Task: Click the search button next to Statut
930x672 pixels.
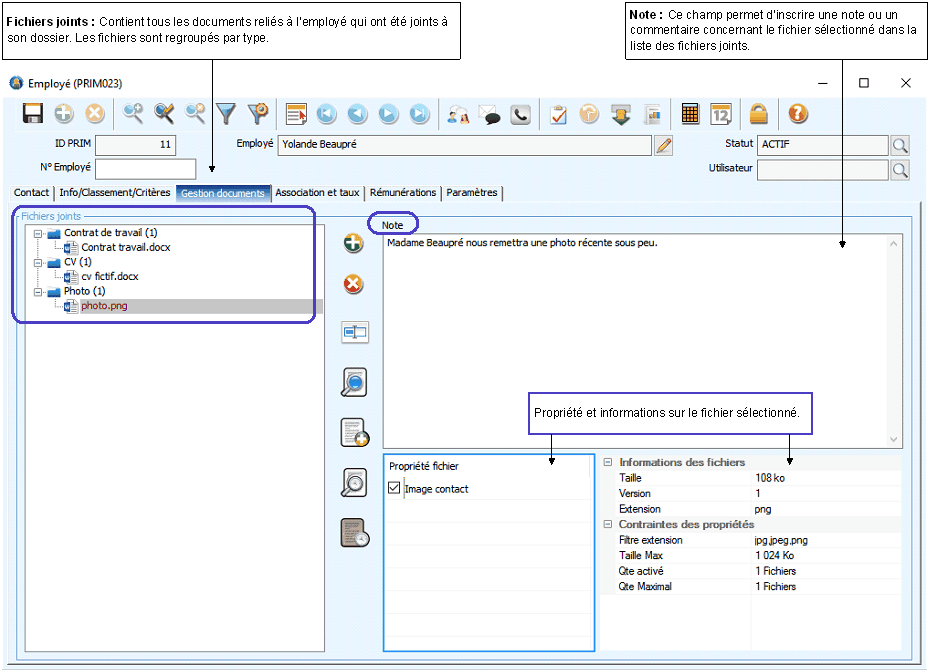Action: pyautogui.click(x=900, y=146)
